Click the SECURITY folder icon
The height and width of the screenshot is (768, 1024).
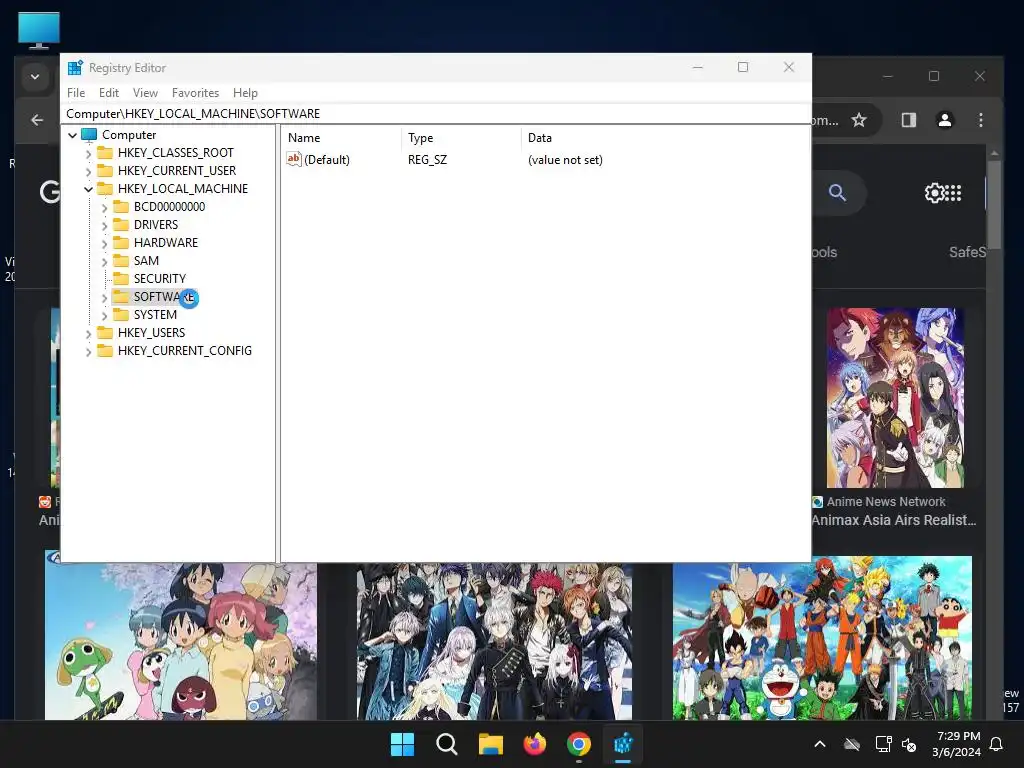(x=121, y=278)
